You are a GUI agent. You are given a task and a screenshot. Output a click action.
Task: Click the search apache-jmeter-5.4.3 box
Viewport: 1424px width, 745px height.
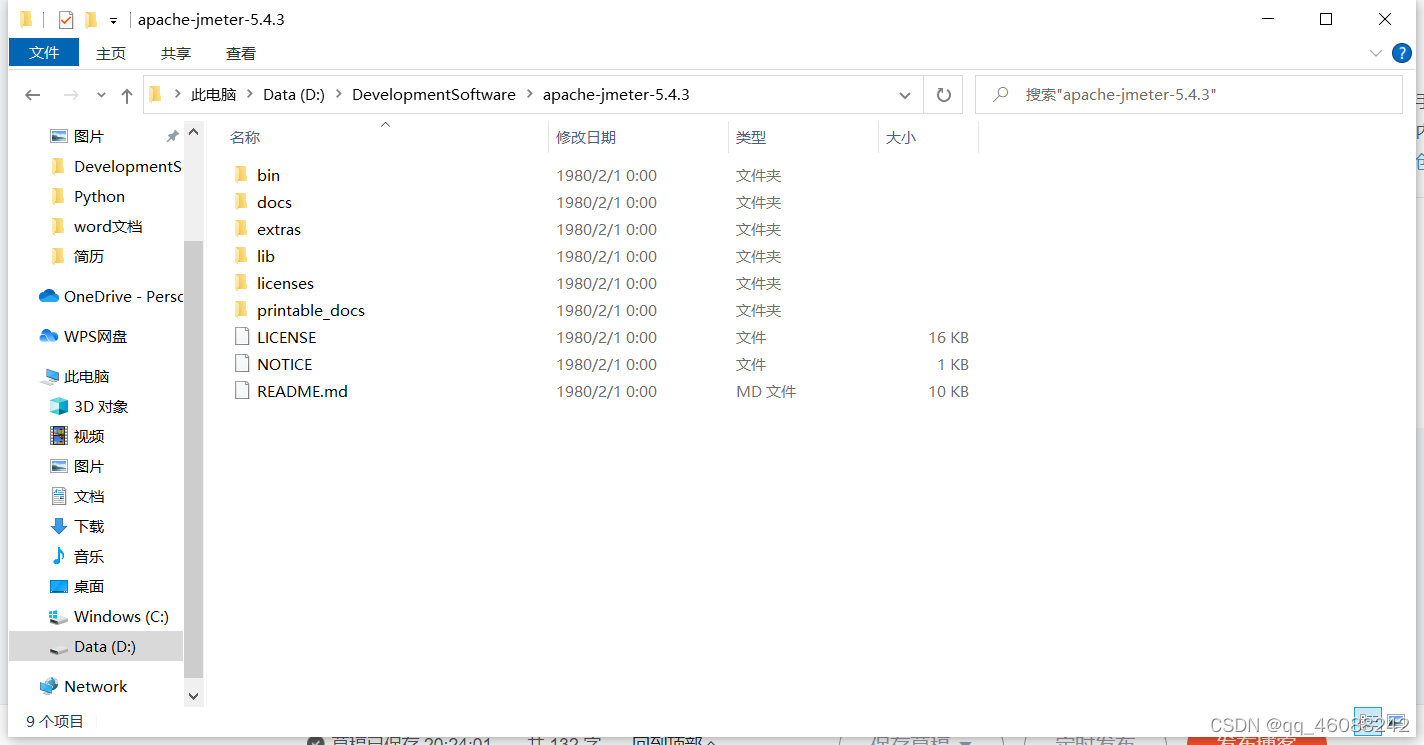click(1189, 95)
